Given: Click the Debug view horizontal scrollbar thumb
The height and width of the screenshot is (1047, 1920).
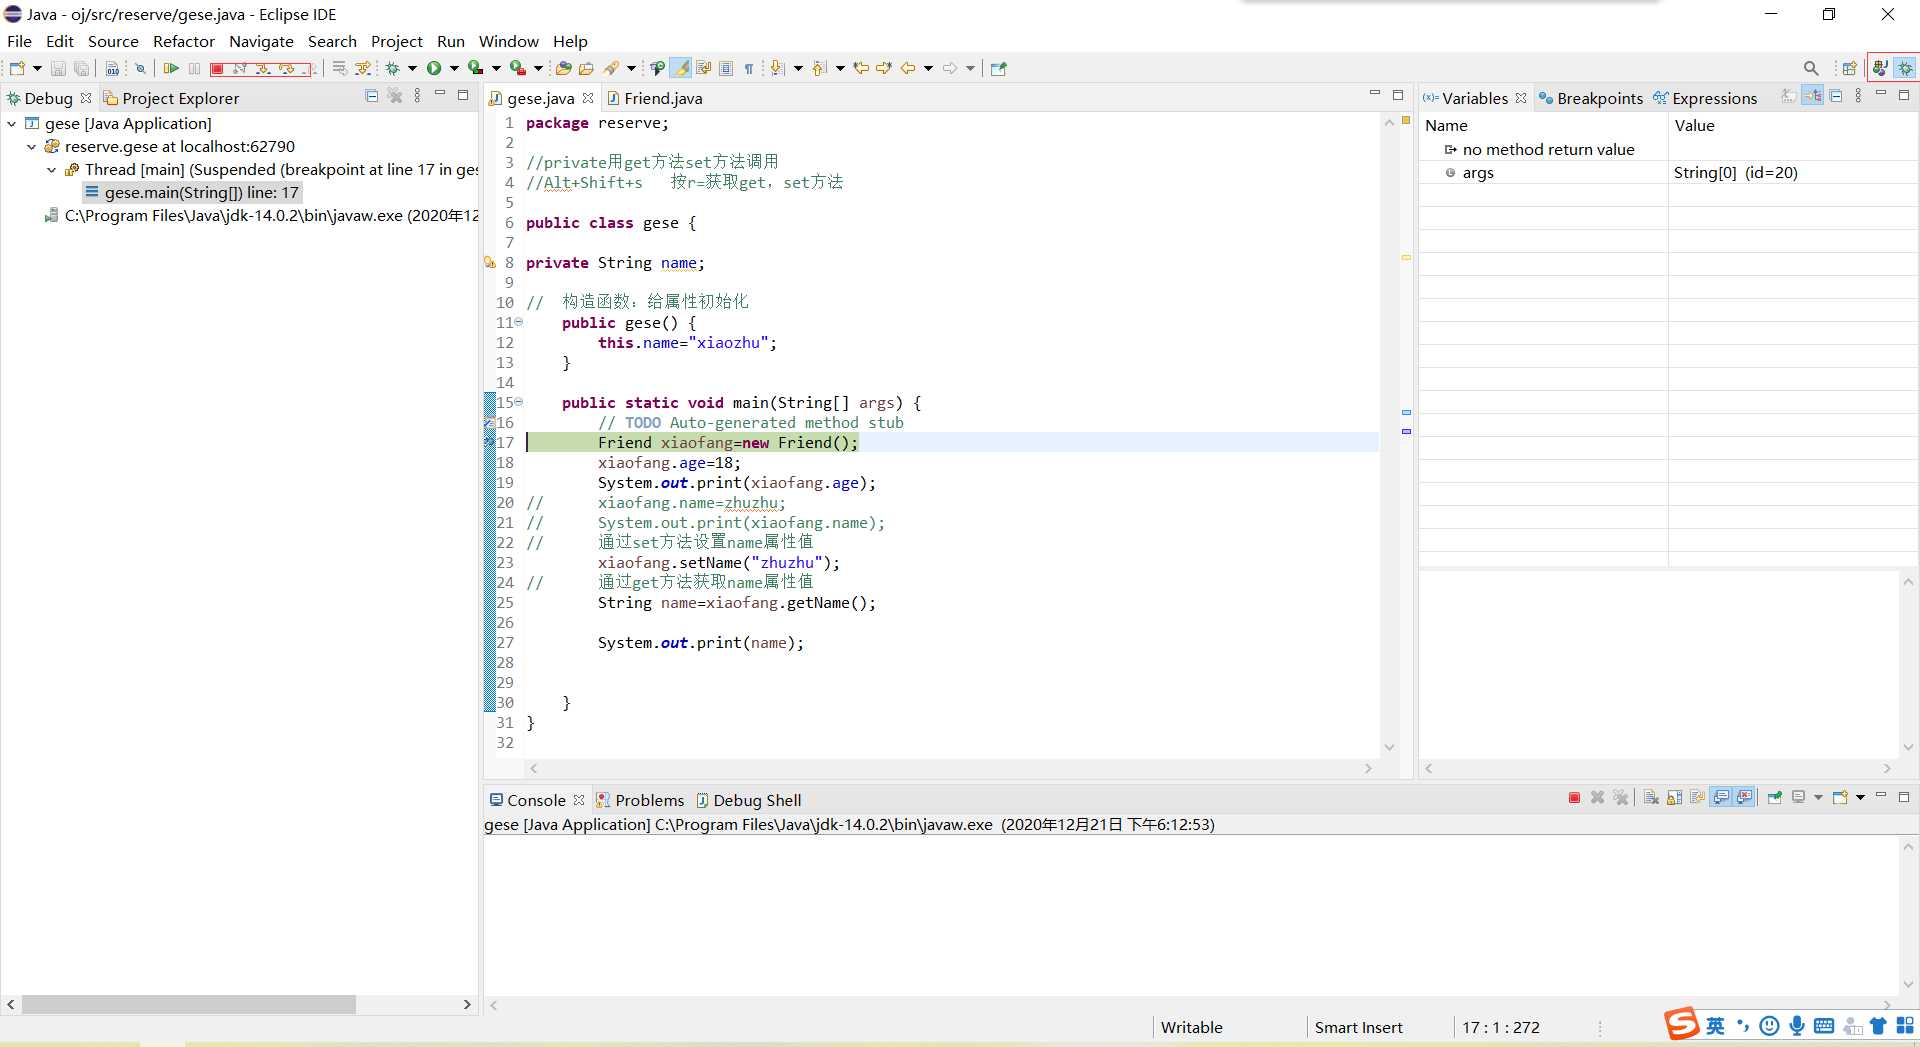Looking at the screenshot, I should pyautogui.click(x=188, y=1004).
